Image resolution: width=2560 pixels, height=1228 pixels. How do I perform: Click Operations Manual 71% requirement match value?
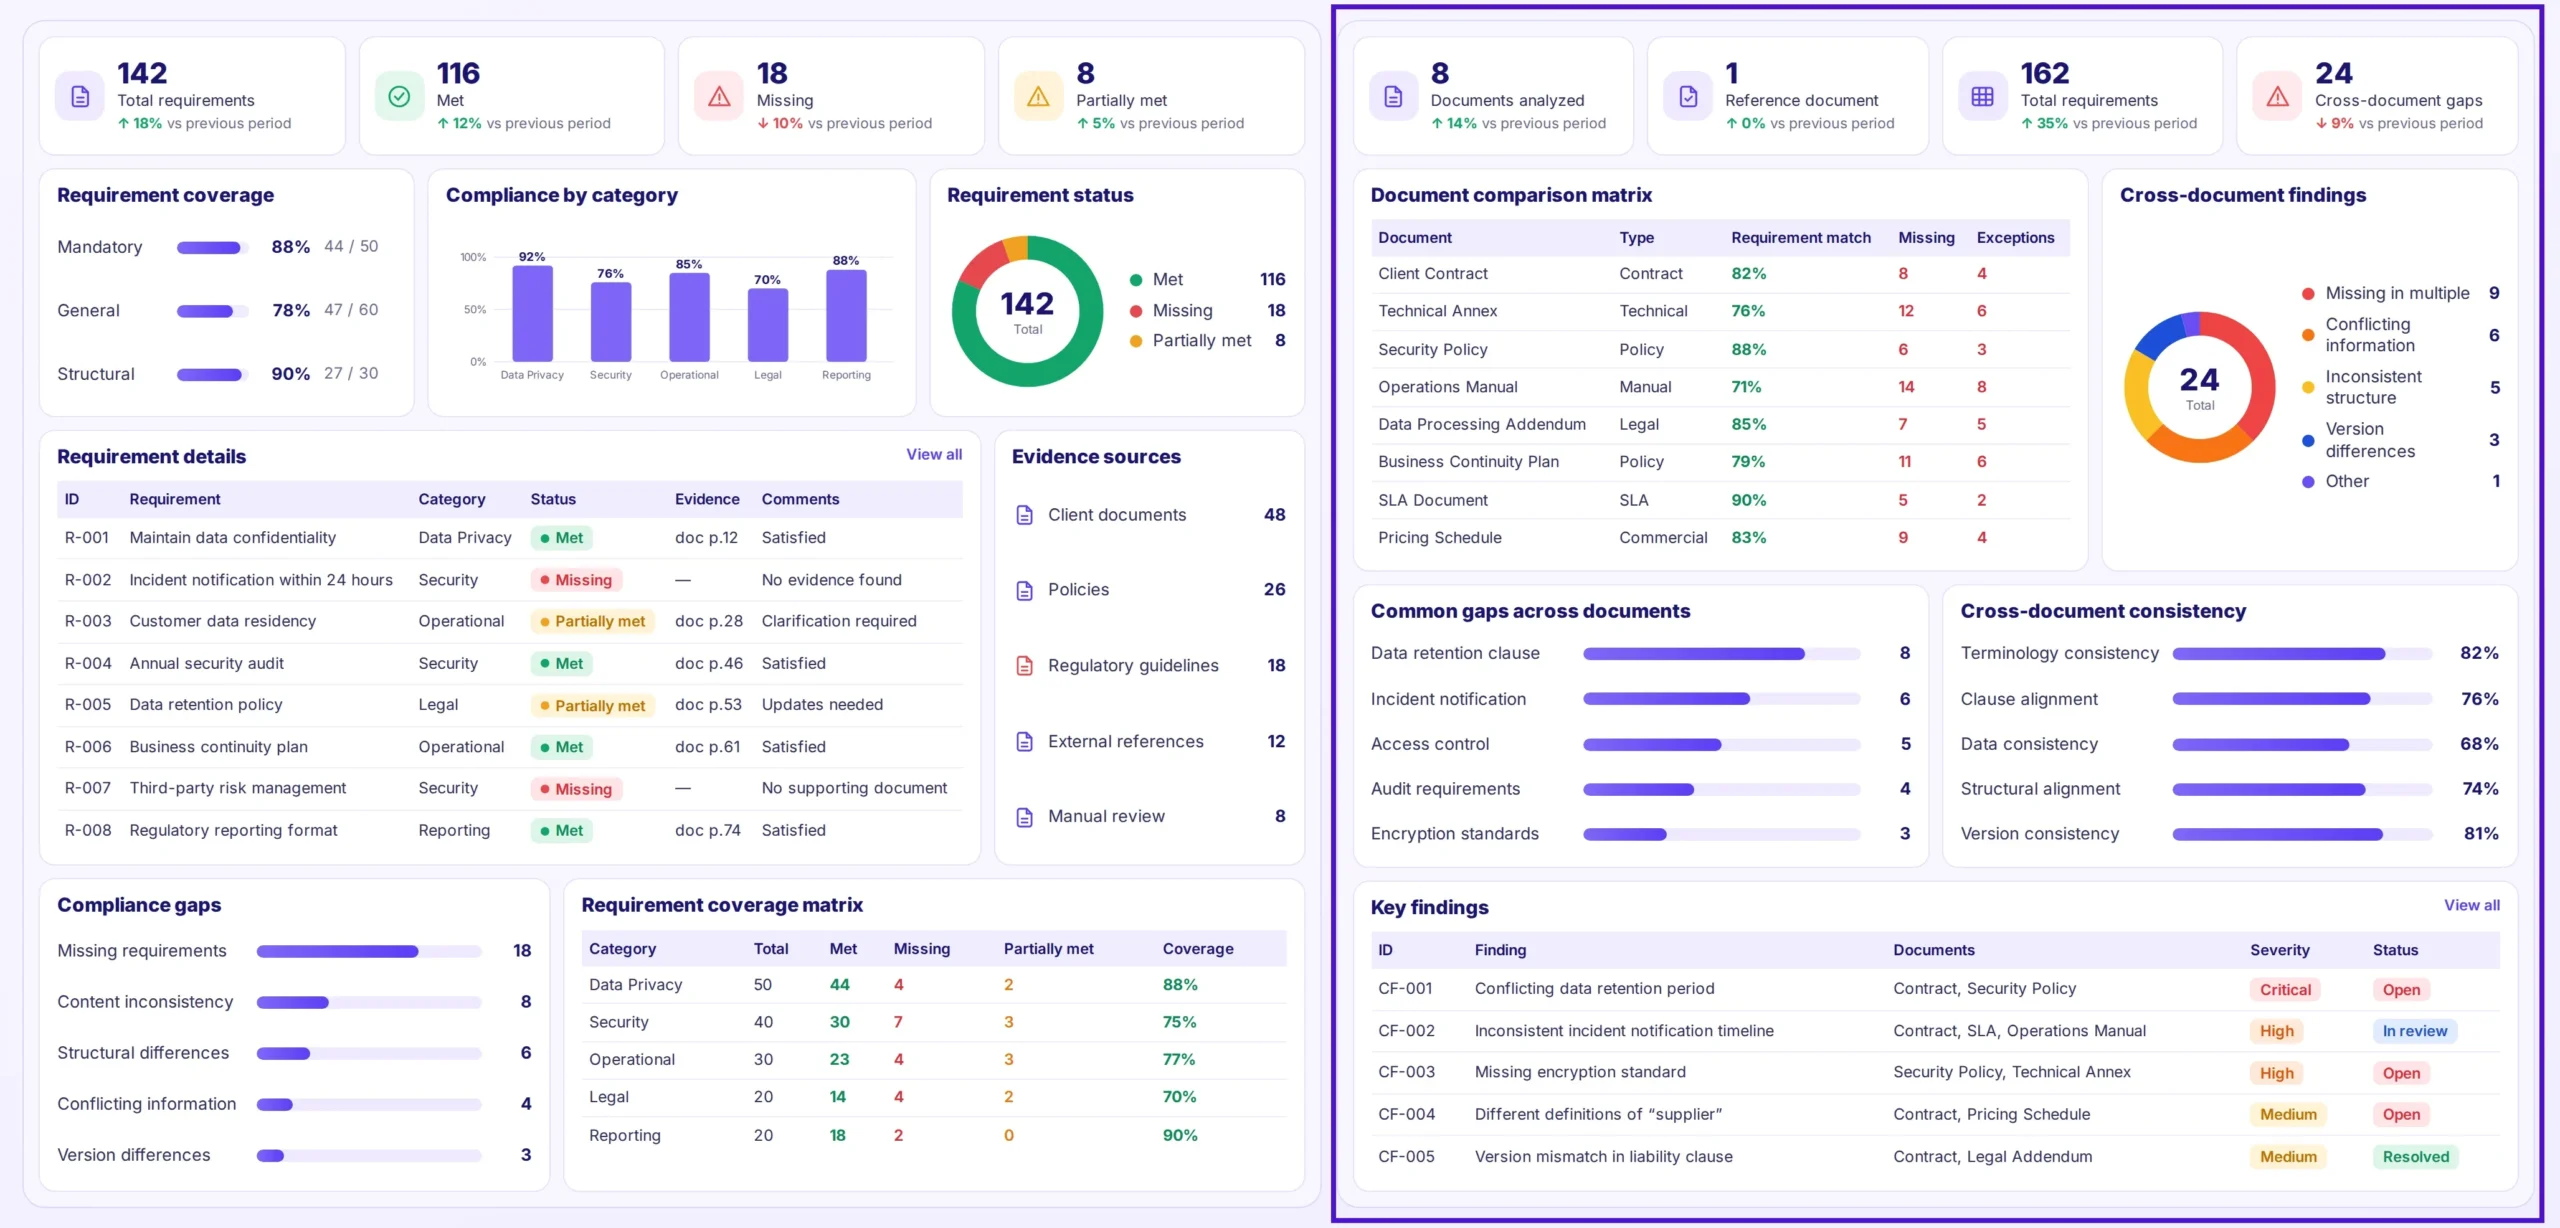click(x=1747, y=387)
